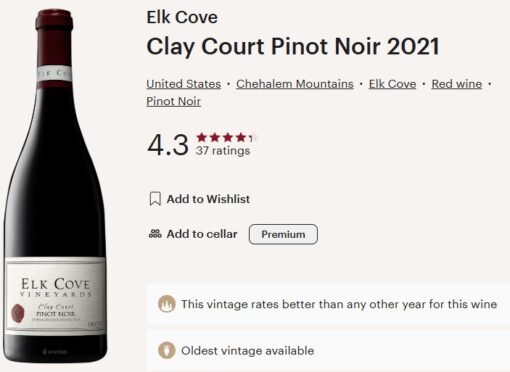Click the 37 ratings count

pyautogui.click(x=223, y=151)
